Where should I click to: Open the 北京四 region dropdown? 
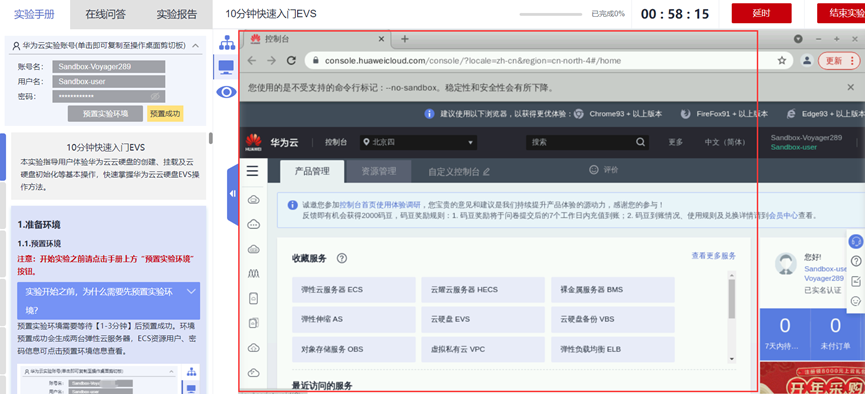pyautogui.click(x=418, y=142)
